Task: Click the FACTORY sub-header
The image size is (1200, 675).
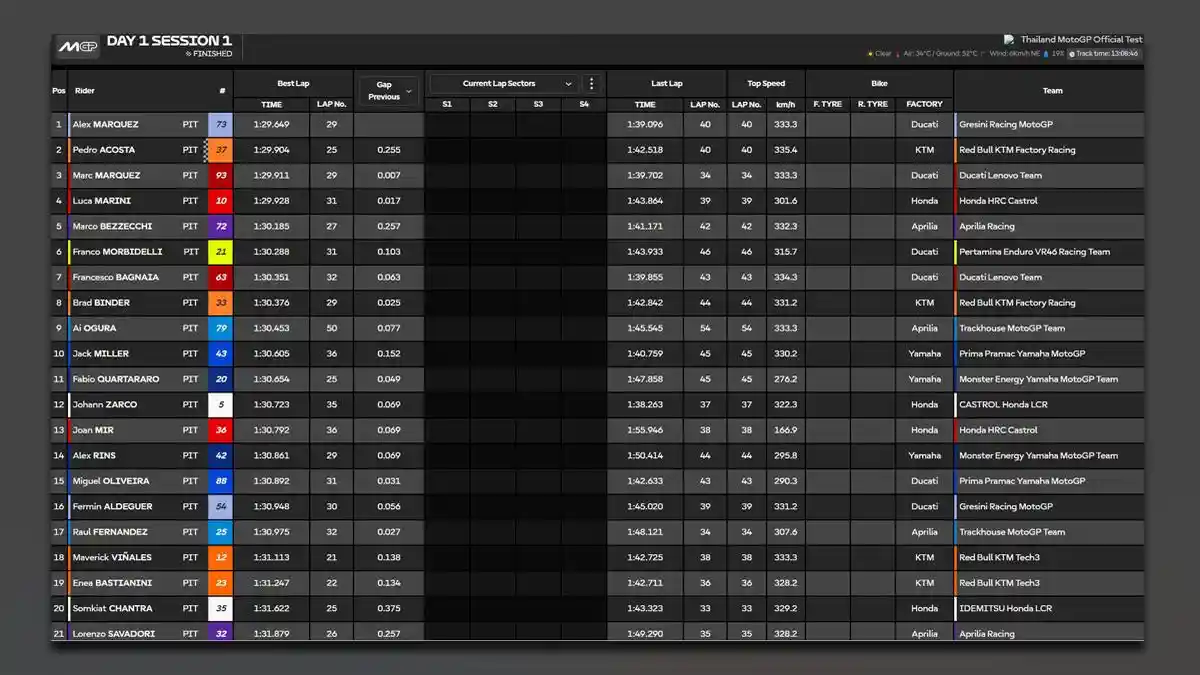Action: 924,104
